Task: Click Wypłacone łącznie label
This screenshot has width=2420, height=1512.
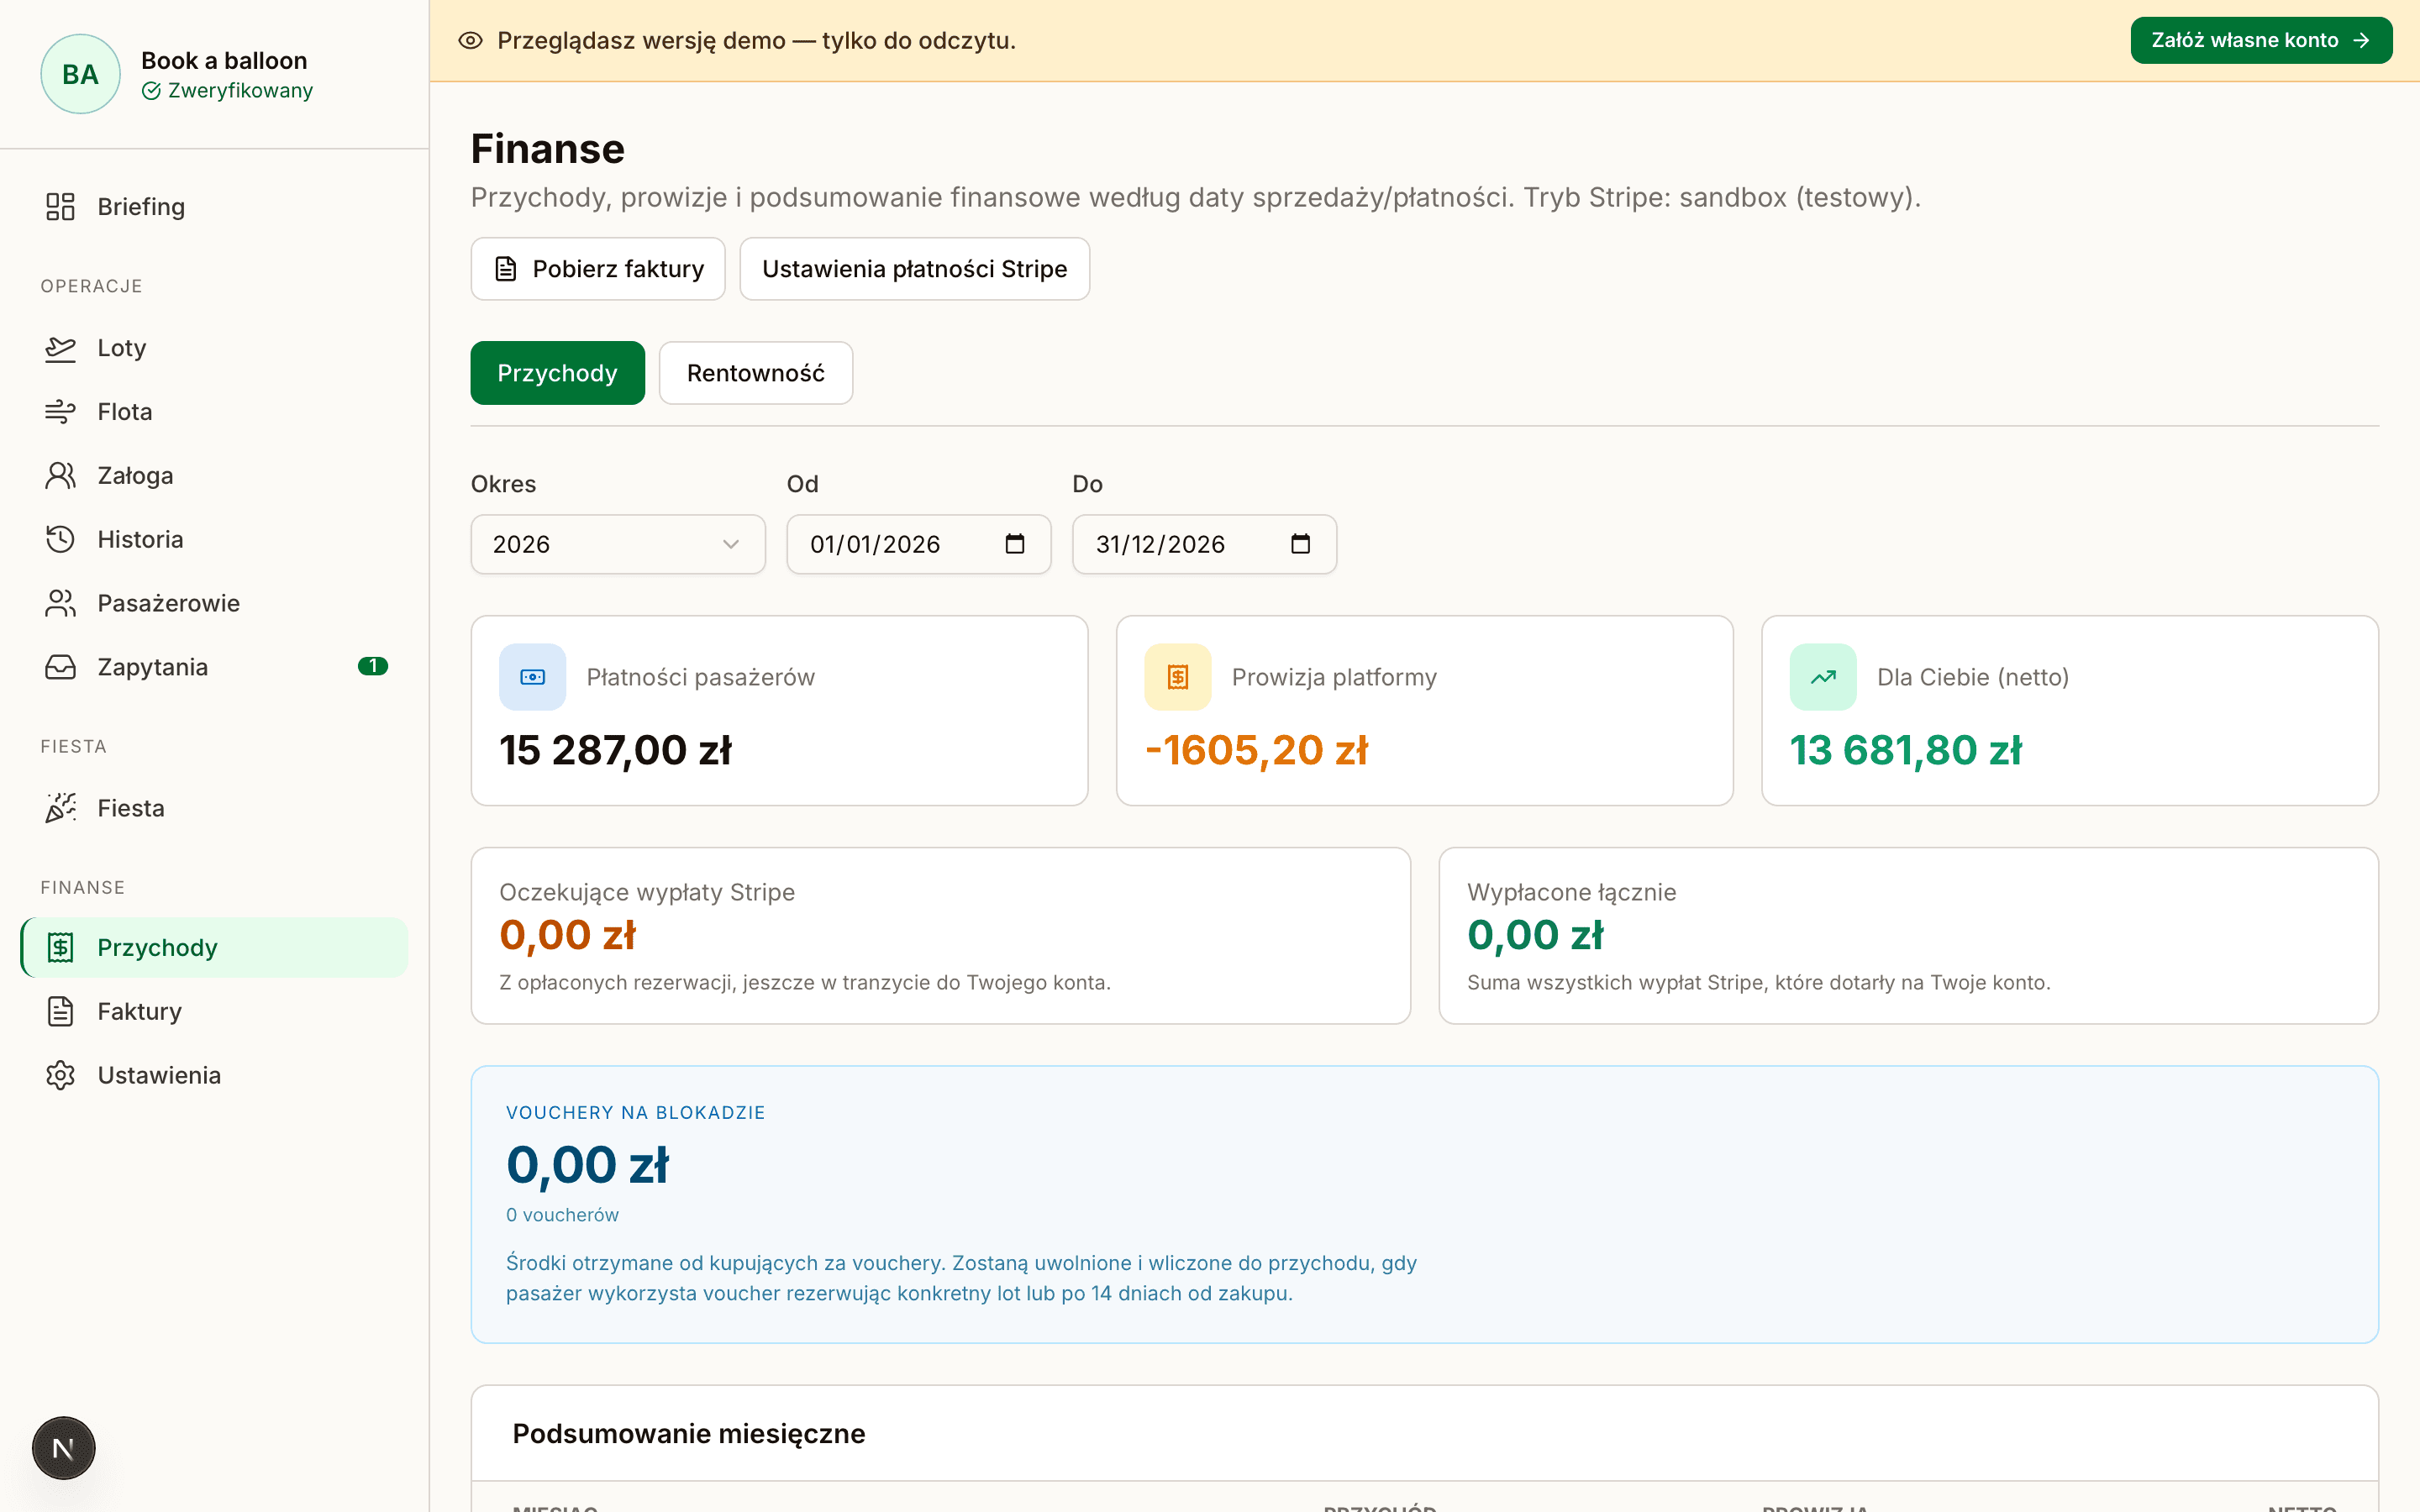Action: (x=1571, y=892)
